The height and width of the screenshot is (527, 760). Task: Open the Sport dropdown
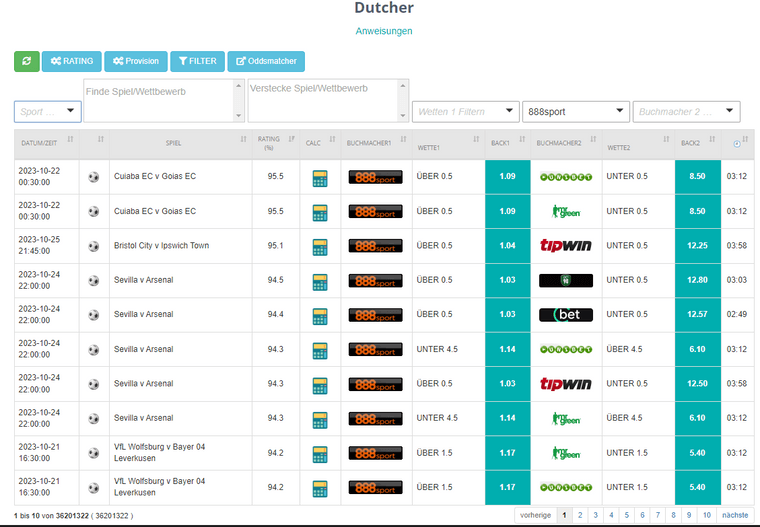(47, 112)
